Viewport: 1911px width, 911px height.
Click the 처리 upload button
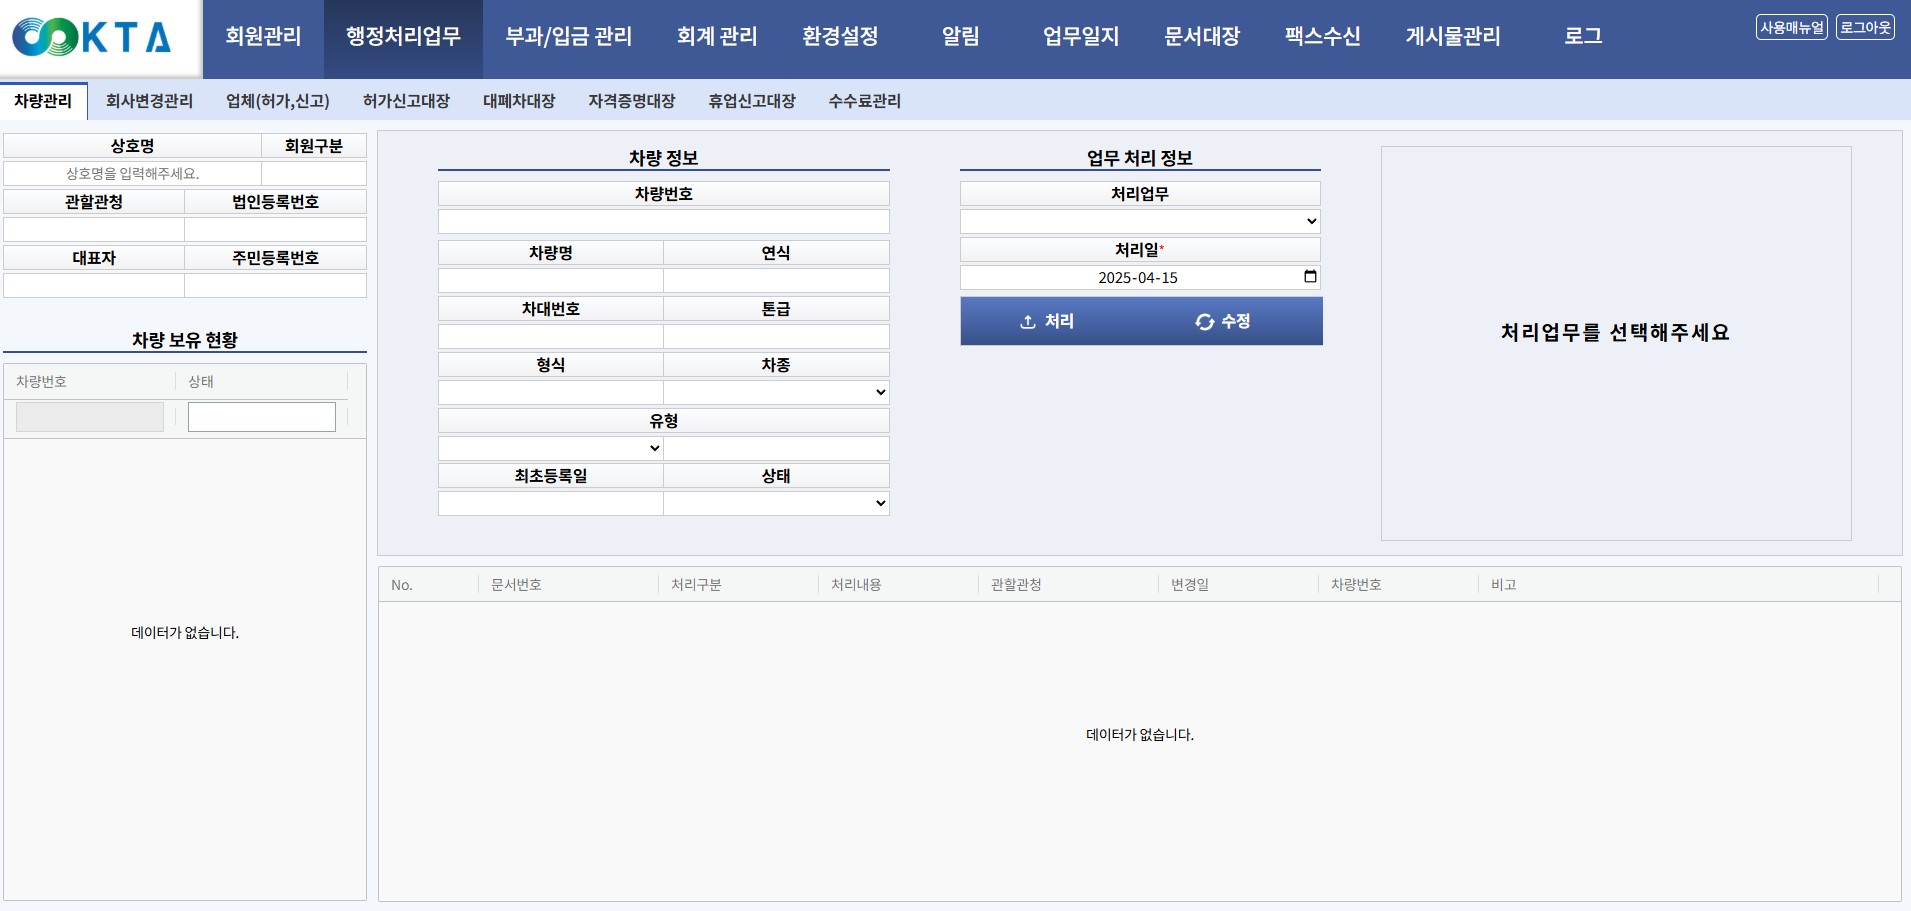coord(1047,321)
